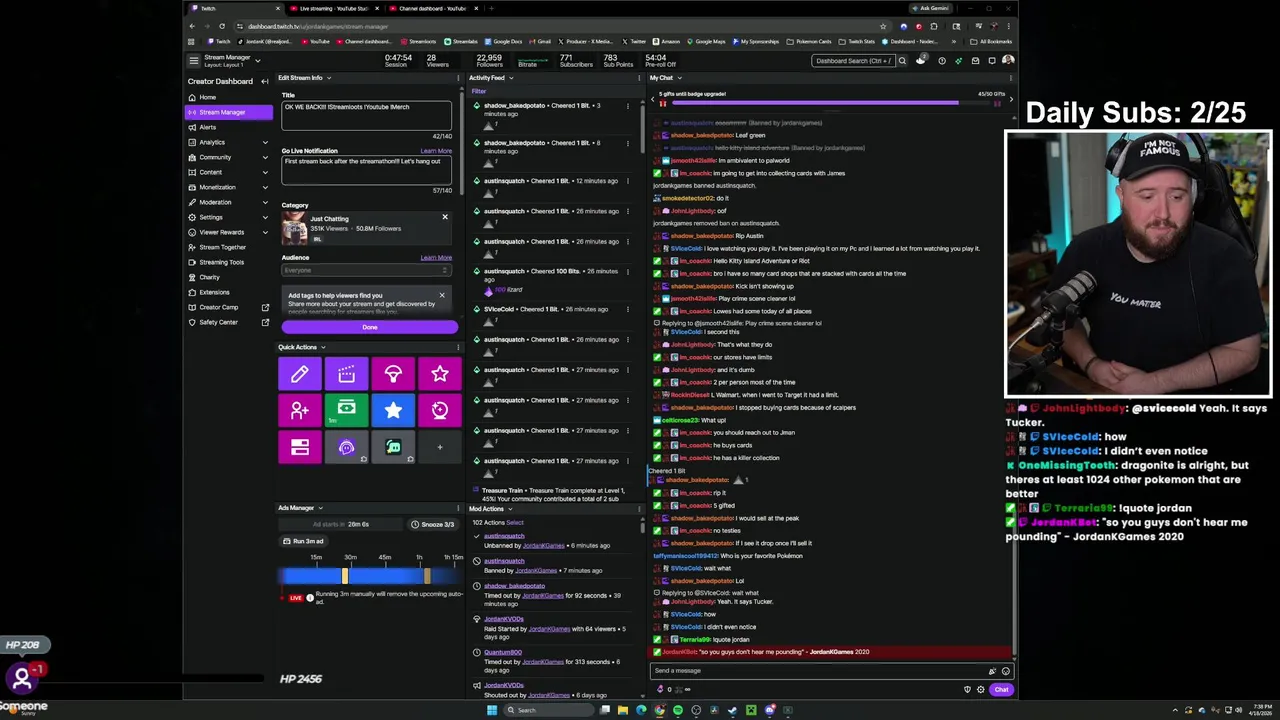Image resolution: width=1280 pixels, height=720 pixels.
Task: Open chat settings gear icon
Action: tap(980, 690)
